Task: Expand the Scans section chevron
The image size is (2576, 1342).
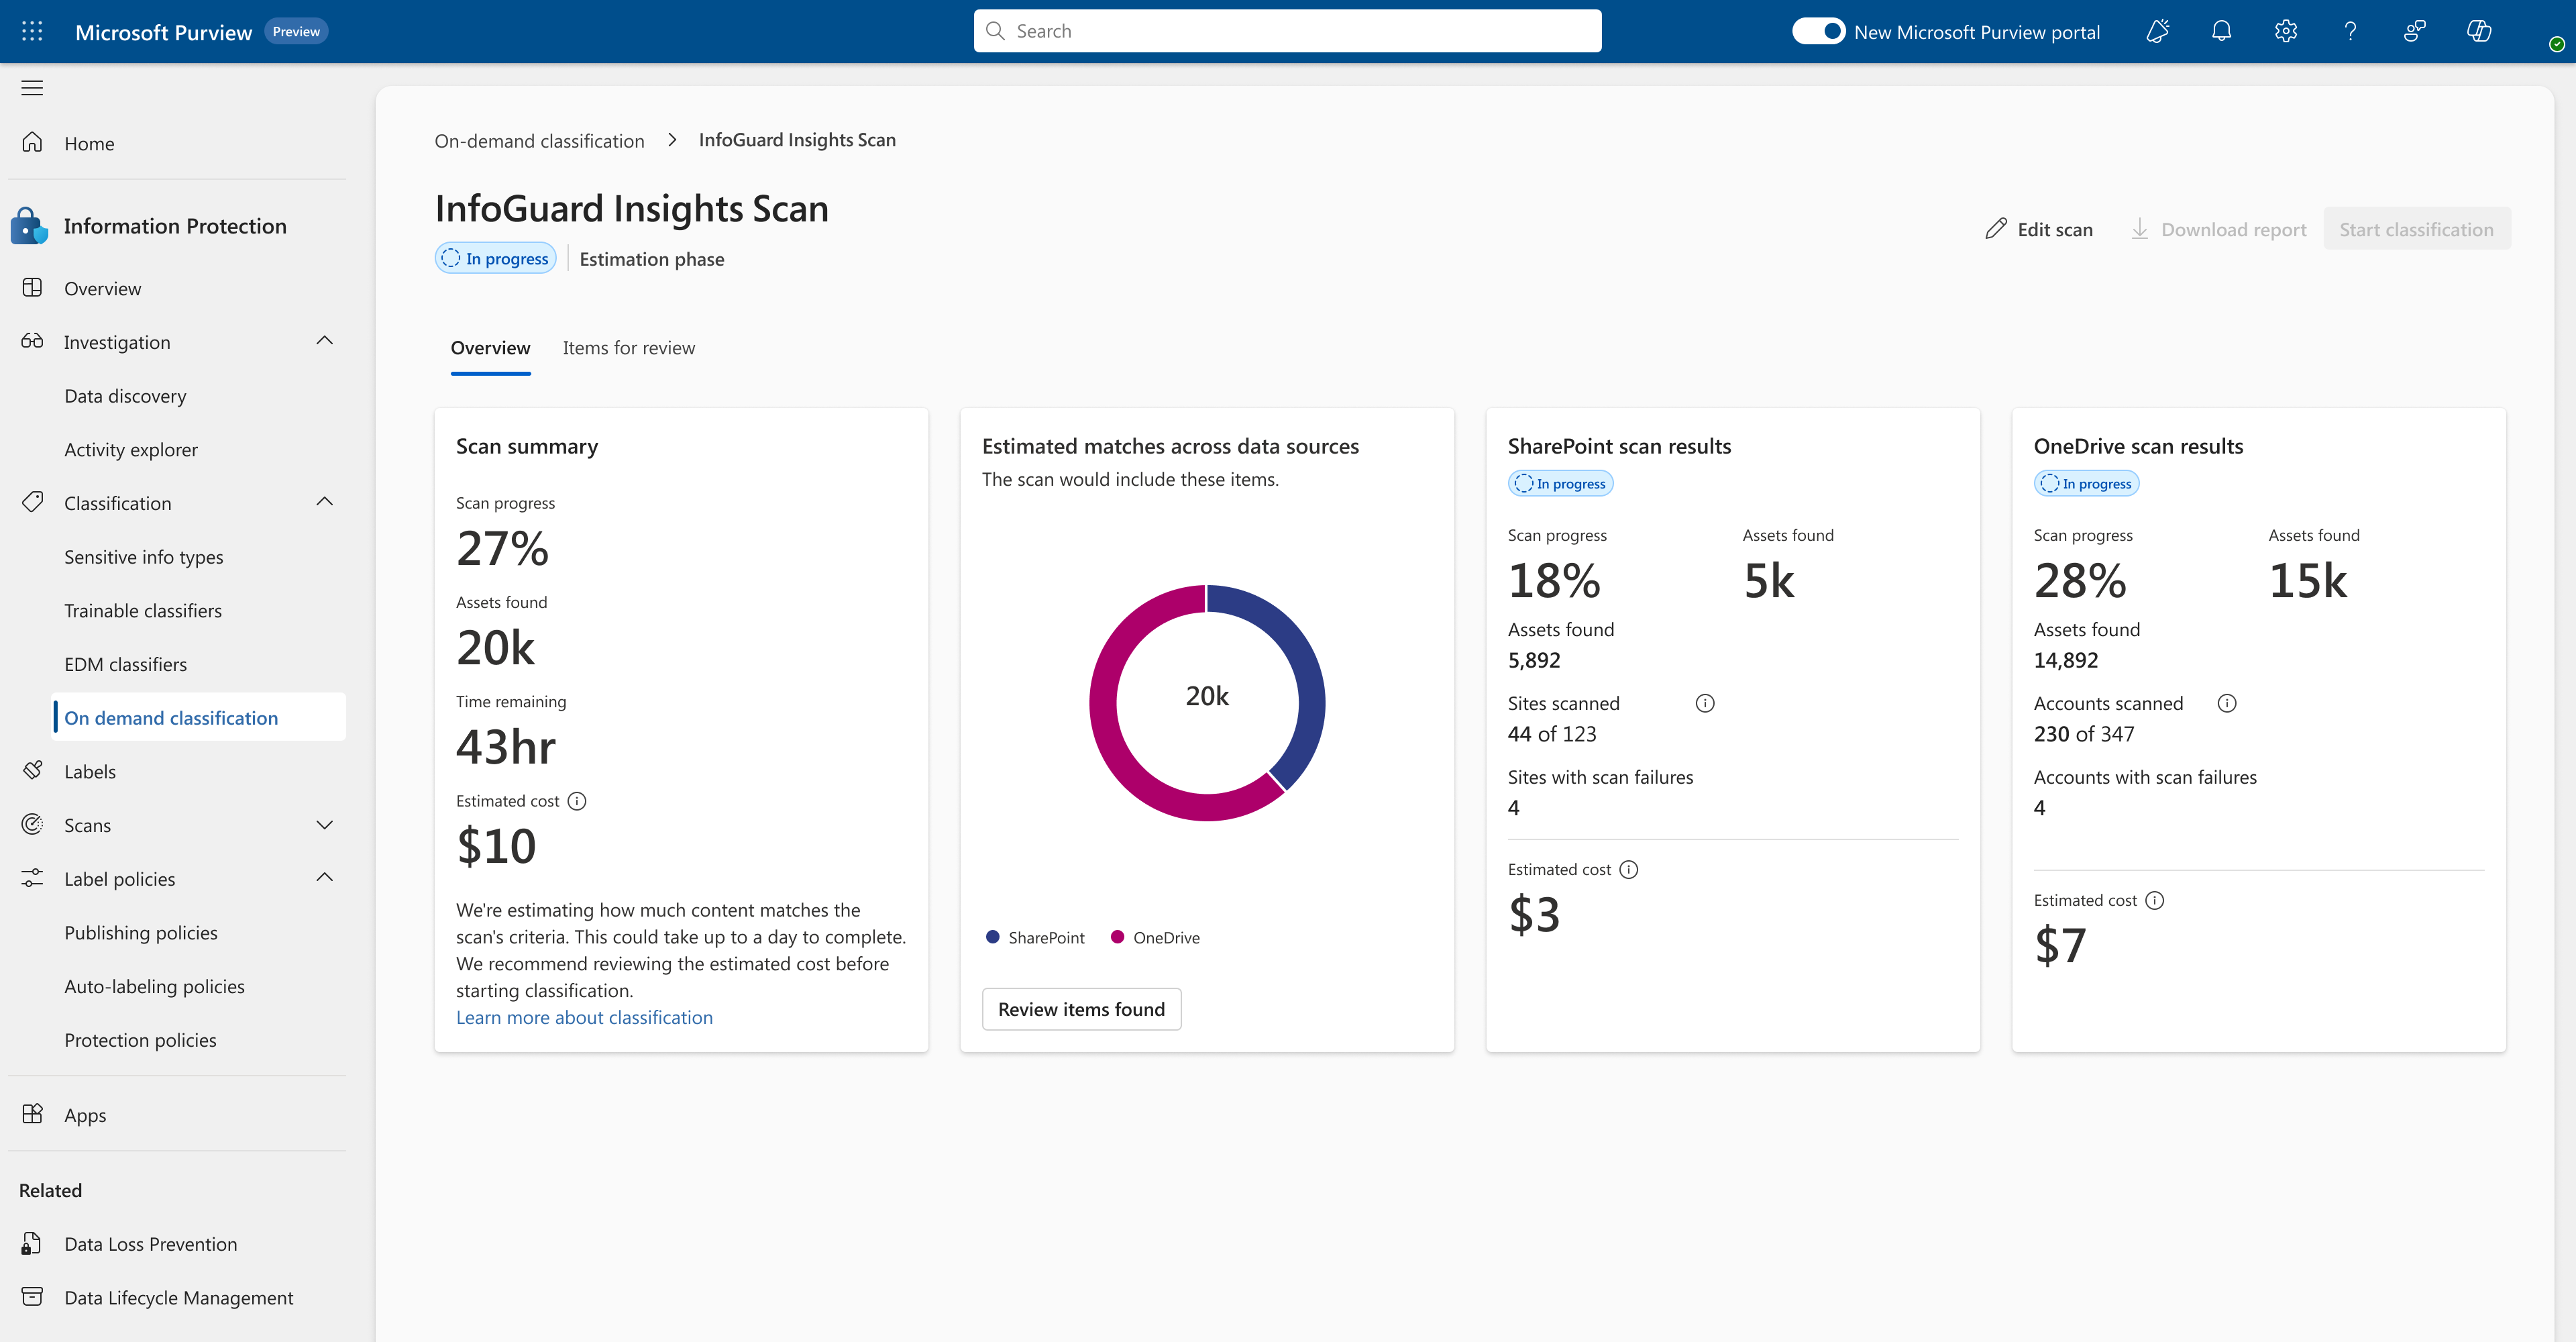Action: 324,825
